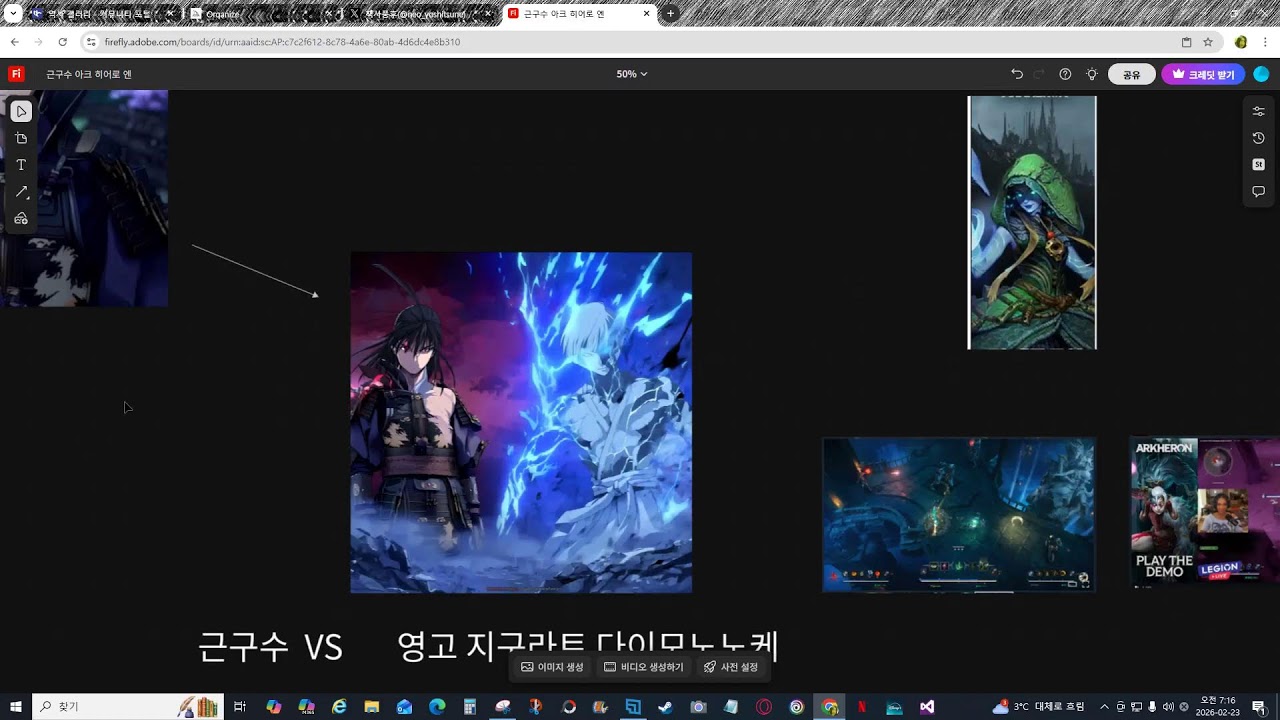This screenshot has width=1280, height=720.
Task: Open Netflix from the taskbar
Action: click(862, 707)
